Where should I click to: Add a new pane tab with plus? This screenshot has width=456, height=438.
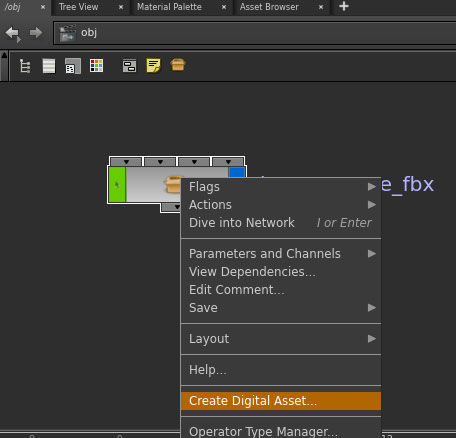[x=344, y=6]
